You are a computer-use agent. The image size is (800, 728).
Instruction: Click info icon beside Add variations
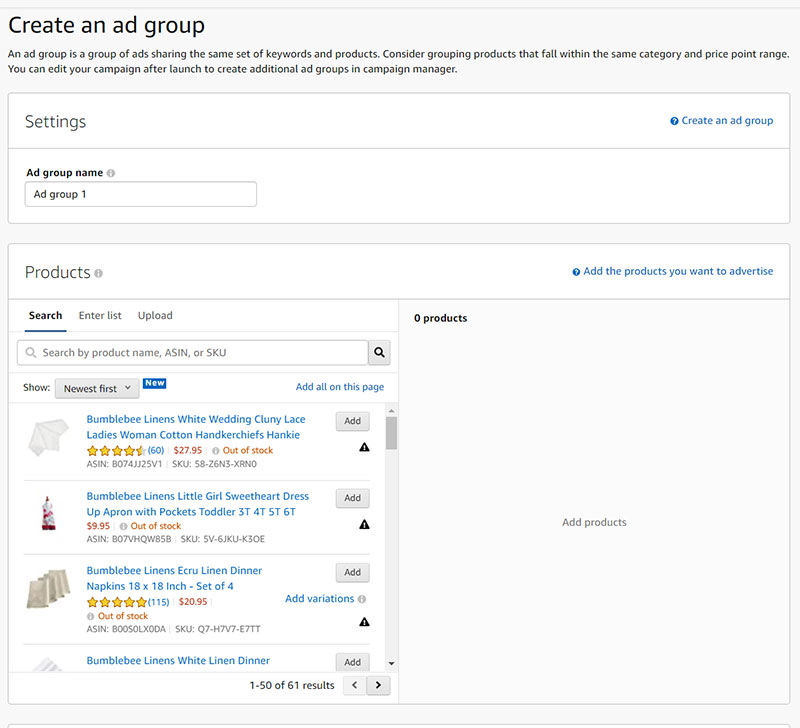click(x=362, y=599)
